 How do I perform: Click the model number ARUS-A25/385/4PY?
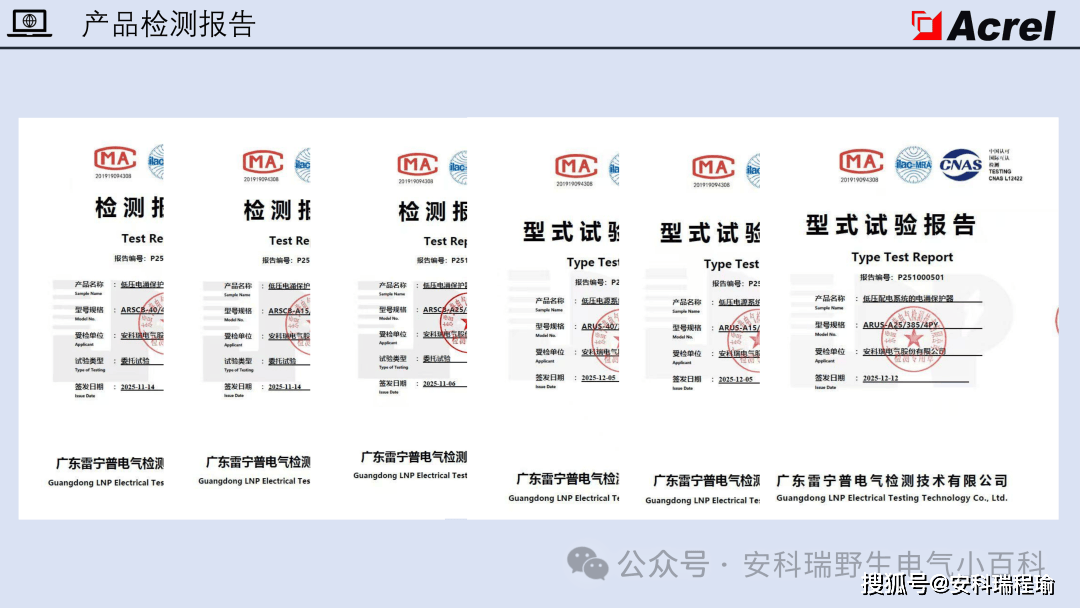(x=900, y=325)
